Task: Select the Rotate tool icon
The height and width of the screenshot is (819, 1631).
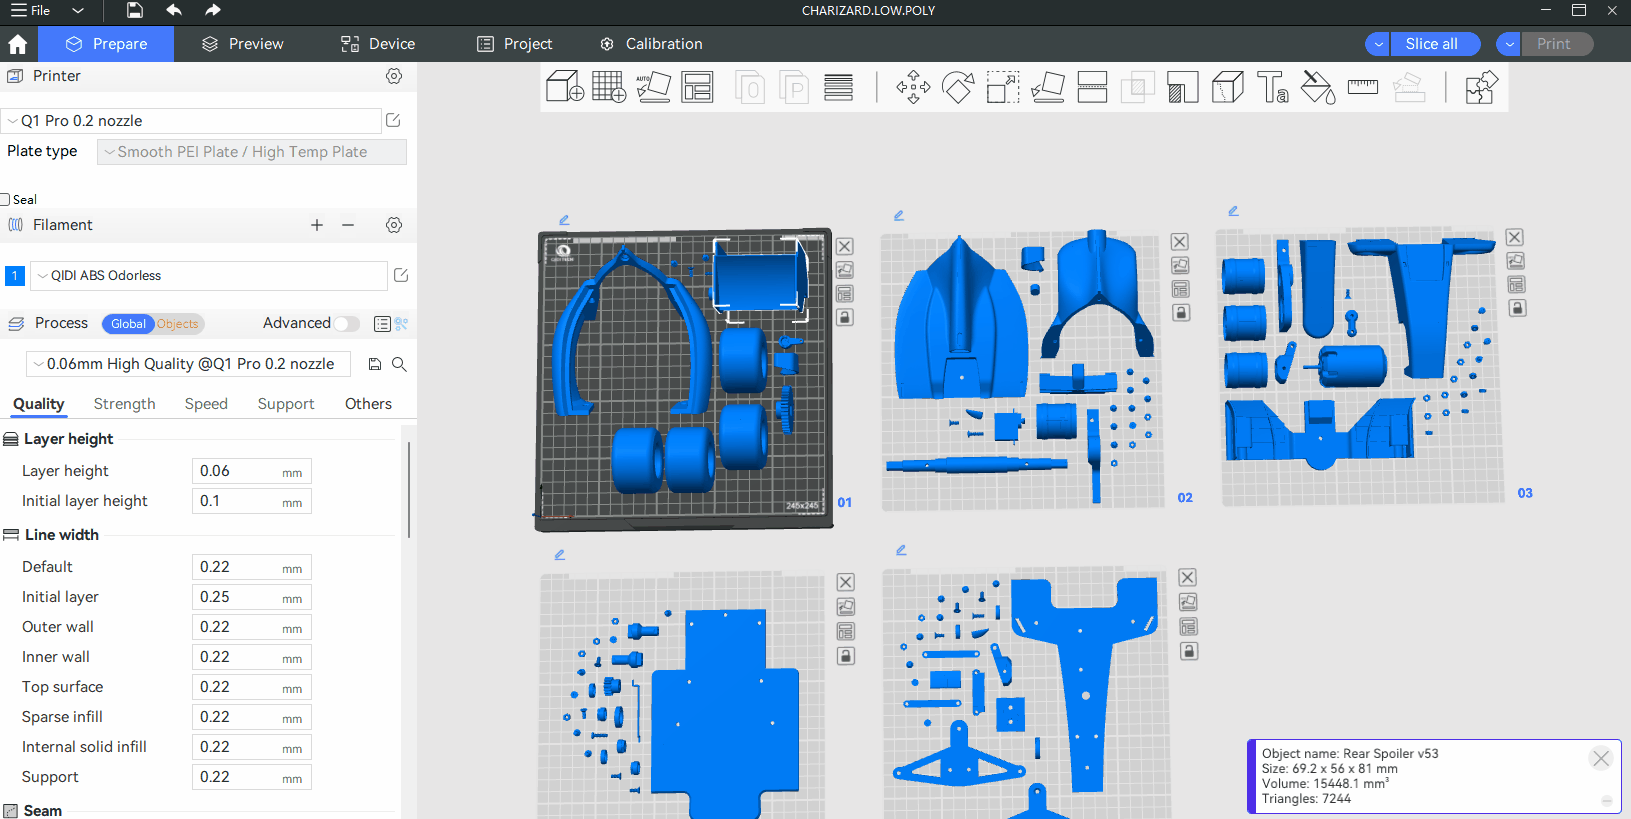Action: 958,87
